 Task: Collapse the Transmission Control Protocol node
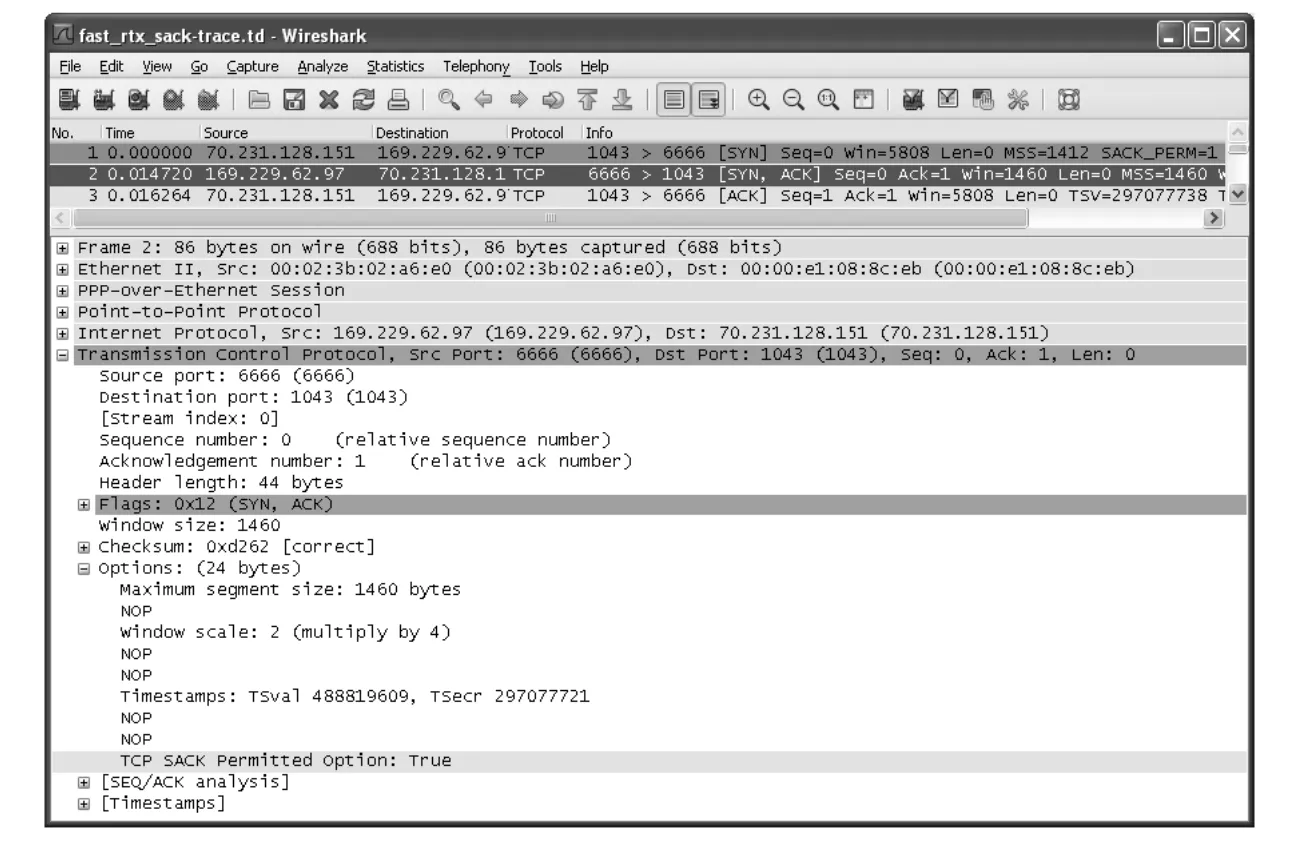point(63,354)
